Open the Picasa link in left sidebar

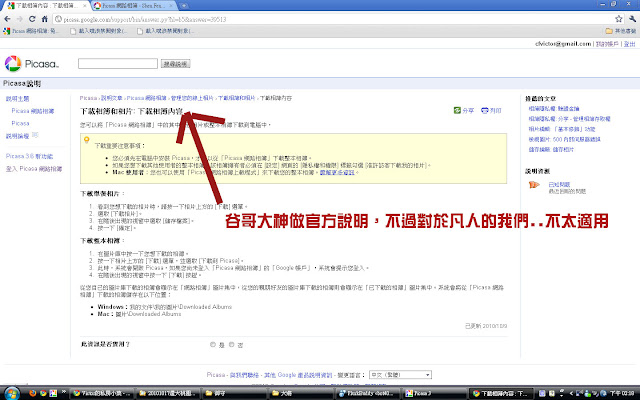20,123
